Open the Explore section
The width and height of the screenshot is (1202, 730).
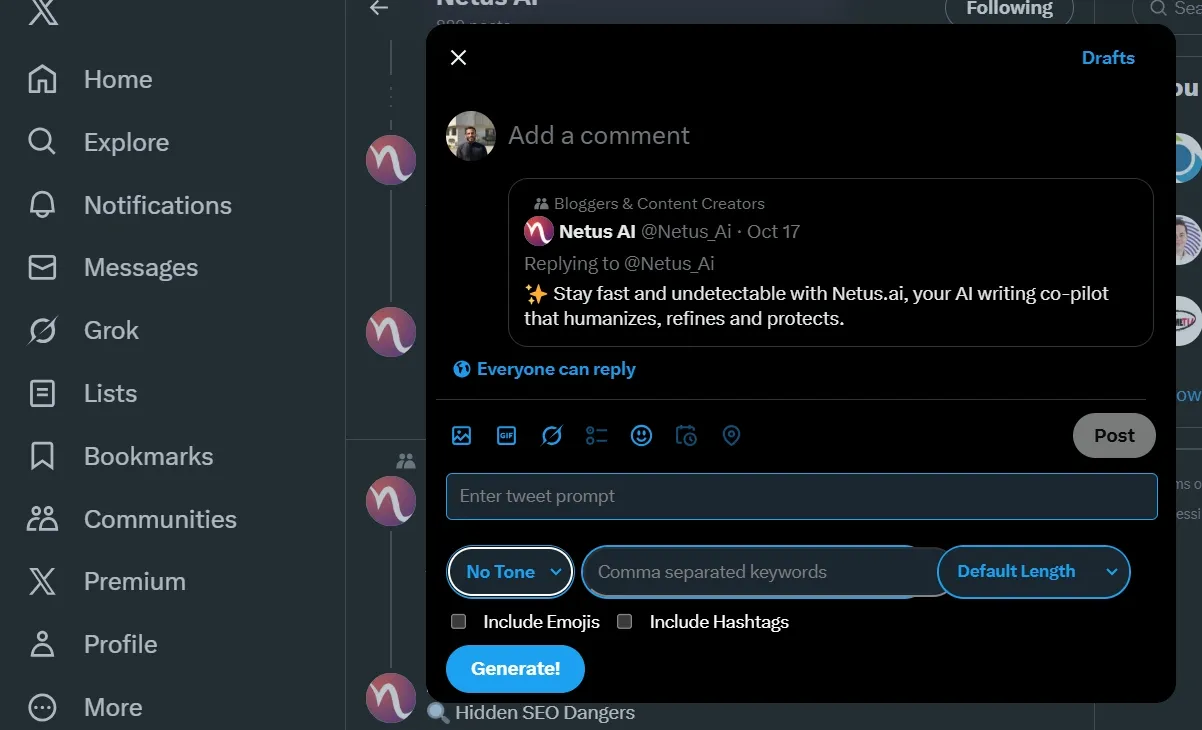pos(125,142)
